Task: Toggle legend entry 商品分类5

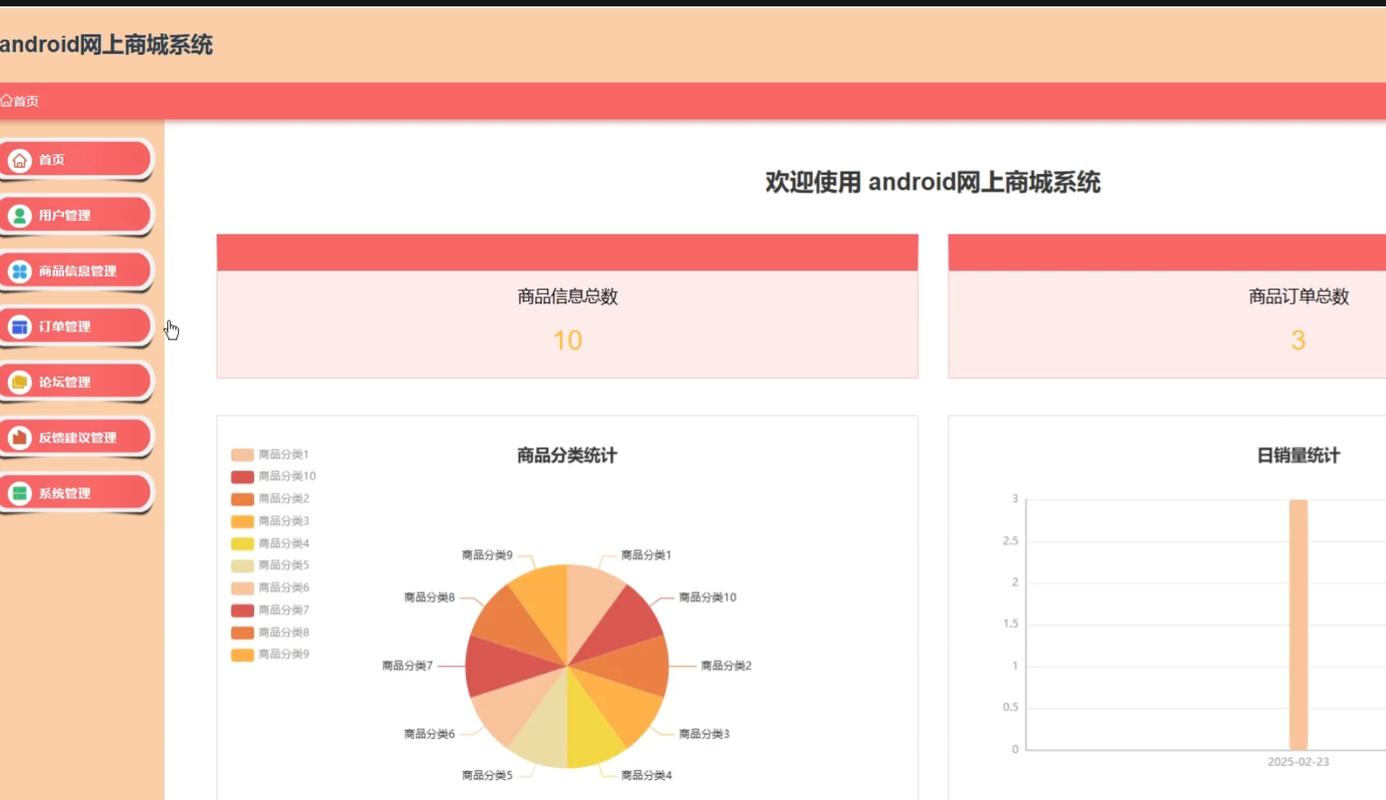Action: click(x=270, y=566)
